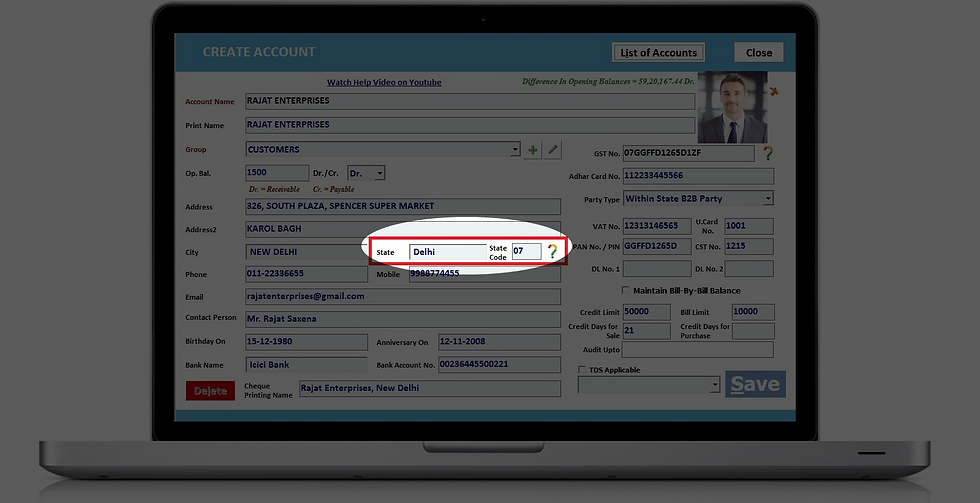Open the List of Accounts
The width and height of the screenshot is (980, 503).
[658, 53]
